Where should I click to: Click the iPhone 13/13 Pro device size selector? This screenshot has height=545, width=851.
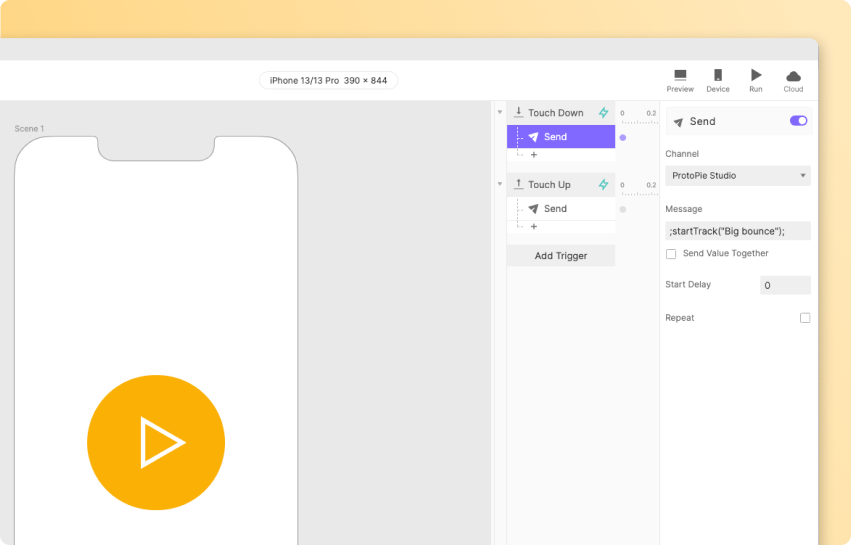[328, 80]
